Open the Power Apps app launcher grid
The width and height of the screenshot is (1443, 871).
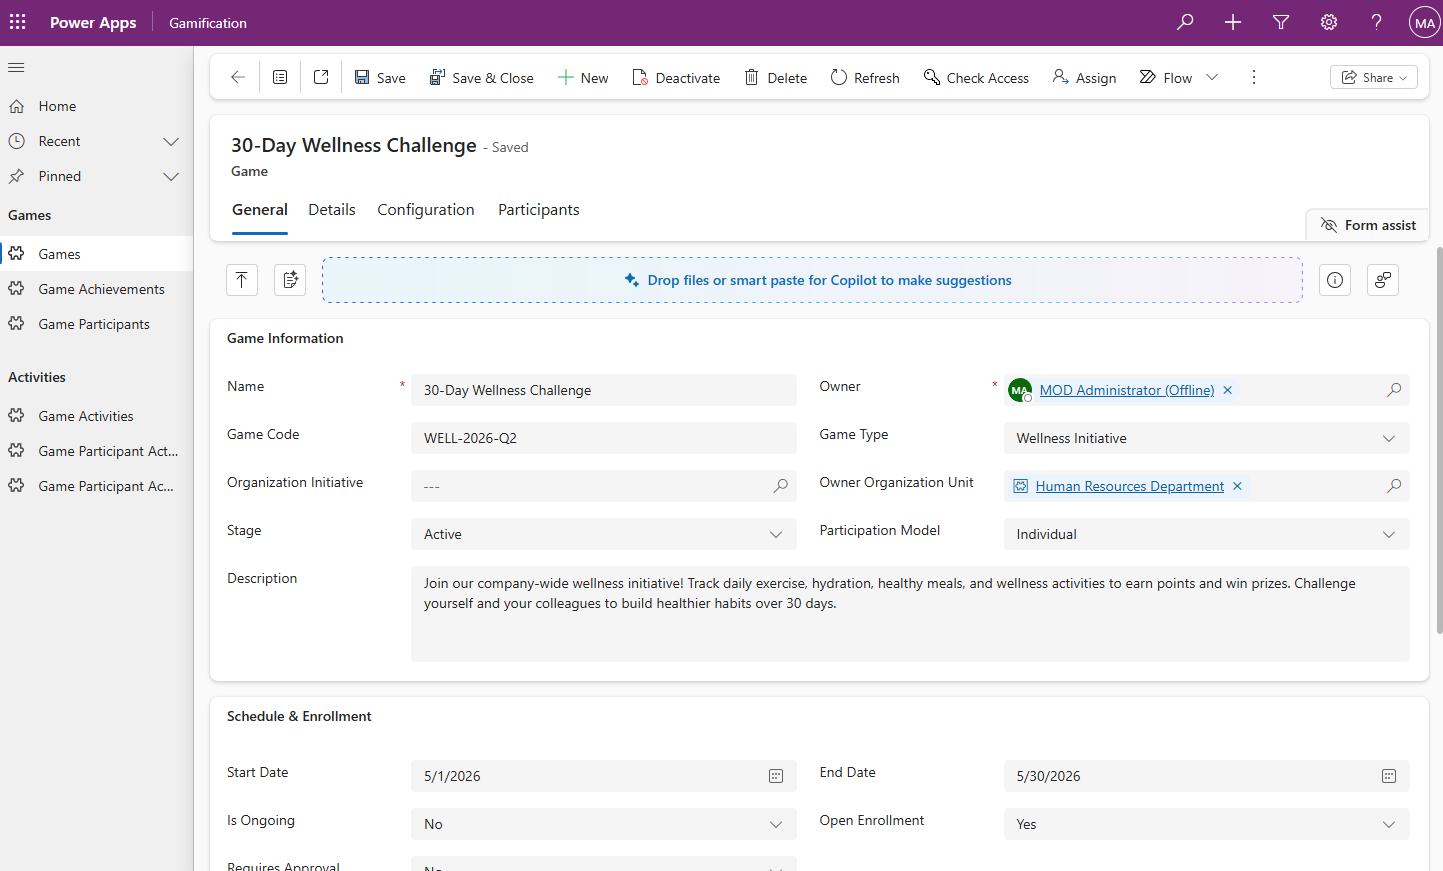18,22
